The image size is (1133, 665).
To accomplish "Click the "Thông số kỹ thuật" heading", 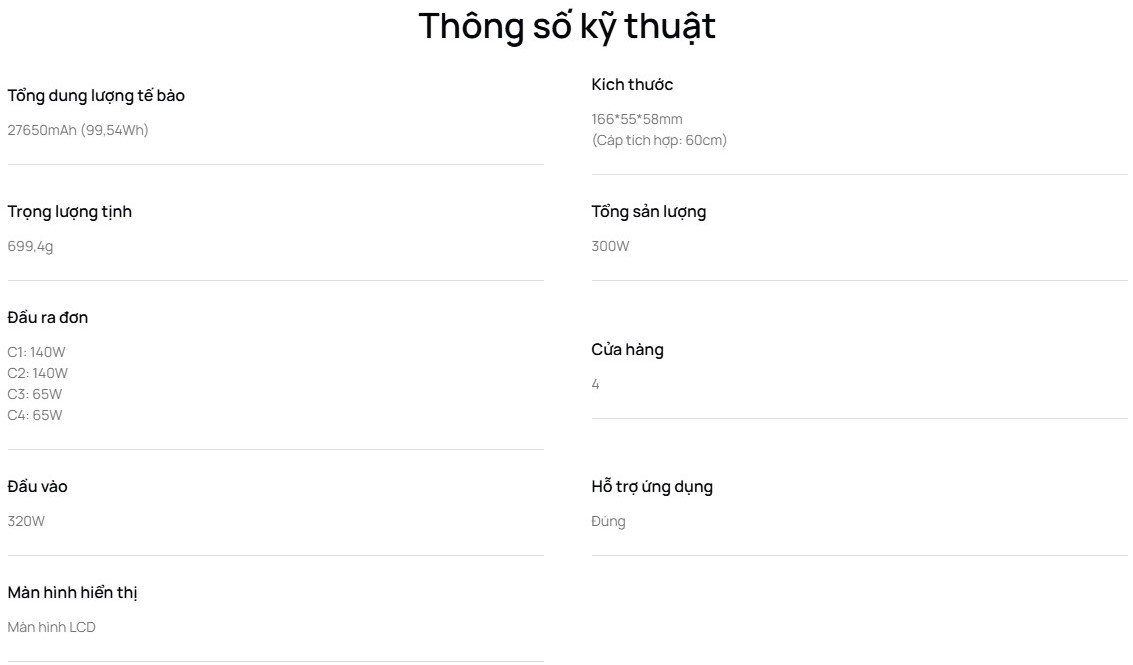I will point(566,26).
